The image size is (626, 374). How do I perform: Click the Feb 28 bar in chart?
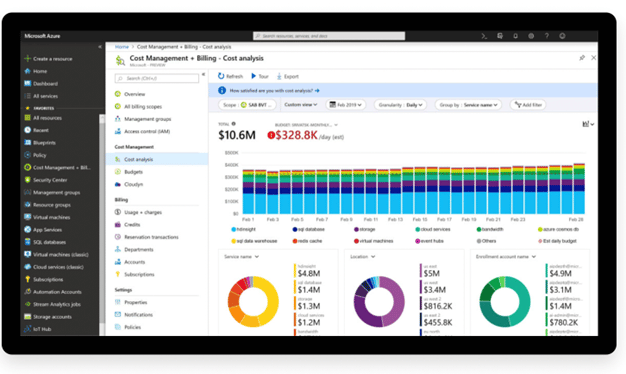pyautogui.click(x=579, y=188)
